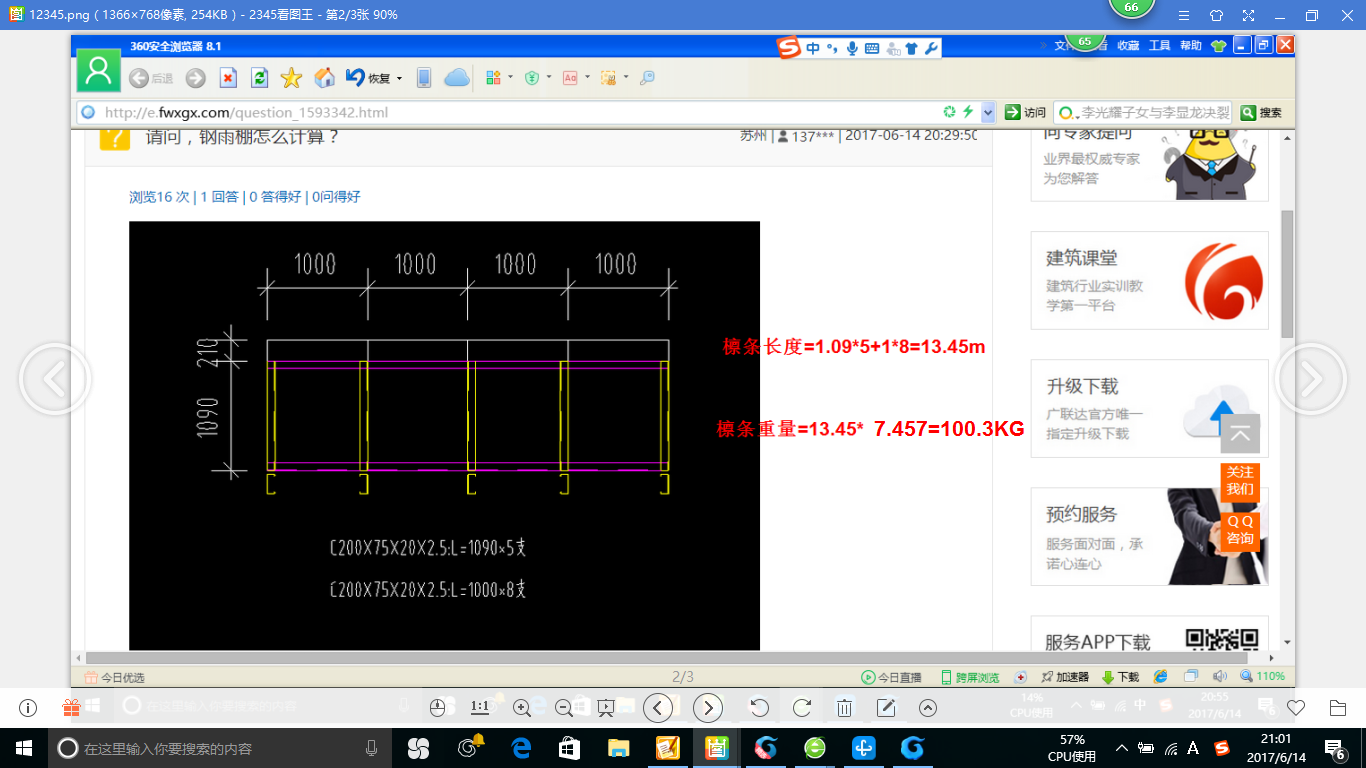
Task: Open the fan-shaped app on taskbar
Action: point(419,748)
